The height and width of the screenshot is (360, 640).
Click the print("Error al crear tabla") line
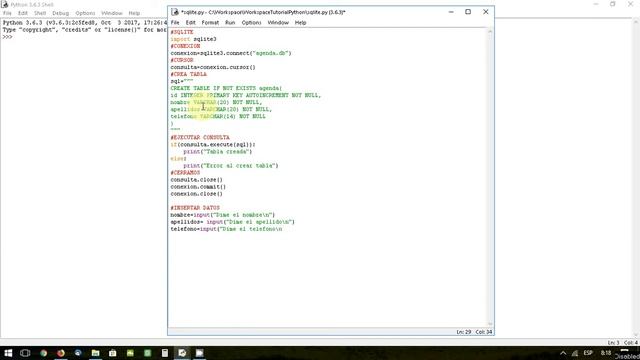coord(231,166)
